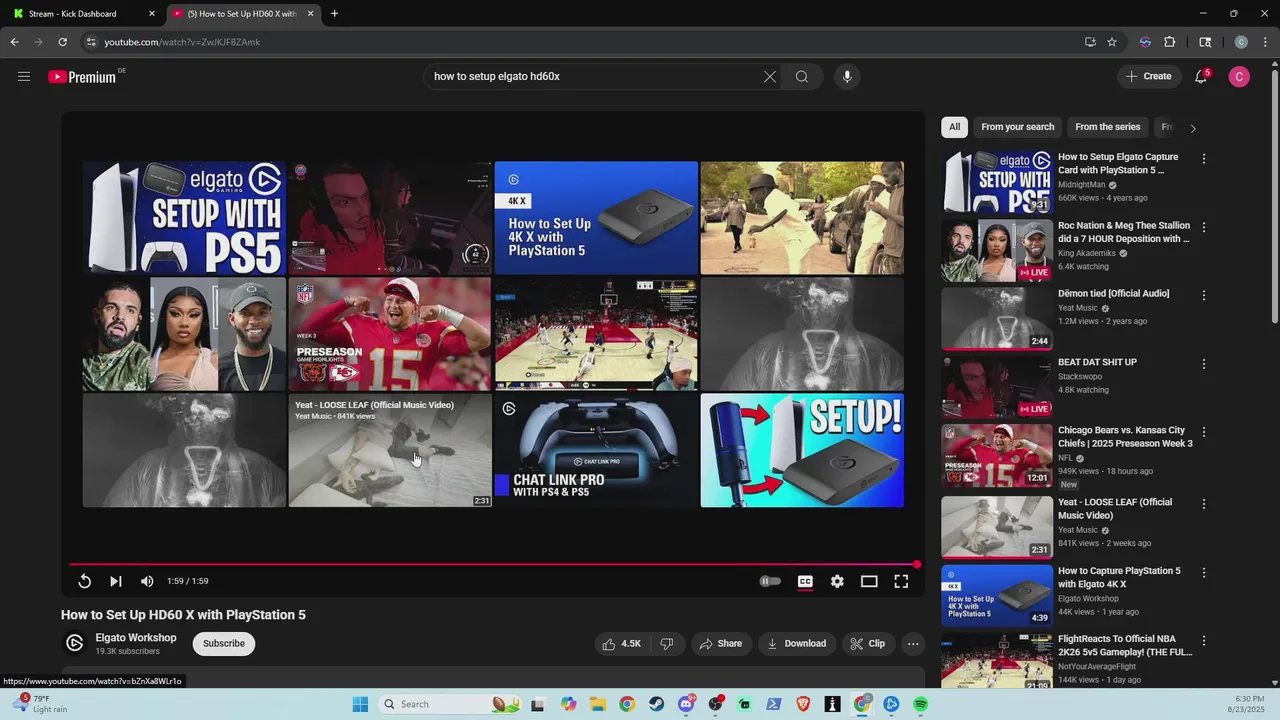Open options for Chicago Bears vs. Kansas City Chiefs
The width and height of the screenshot is (1280, 720).
click(x=1204, y=432)
